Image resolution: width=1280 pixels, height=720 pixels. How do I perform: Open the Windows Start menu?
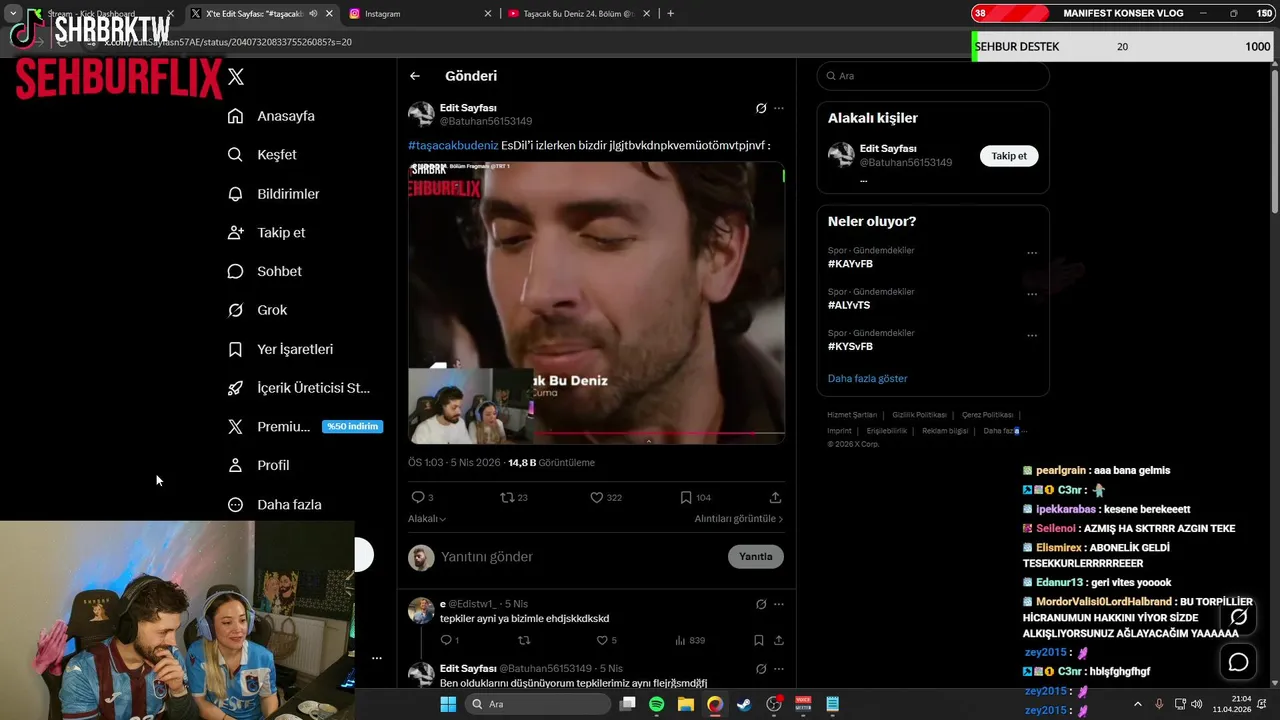point(448,704)
